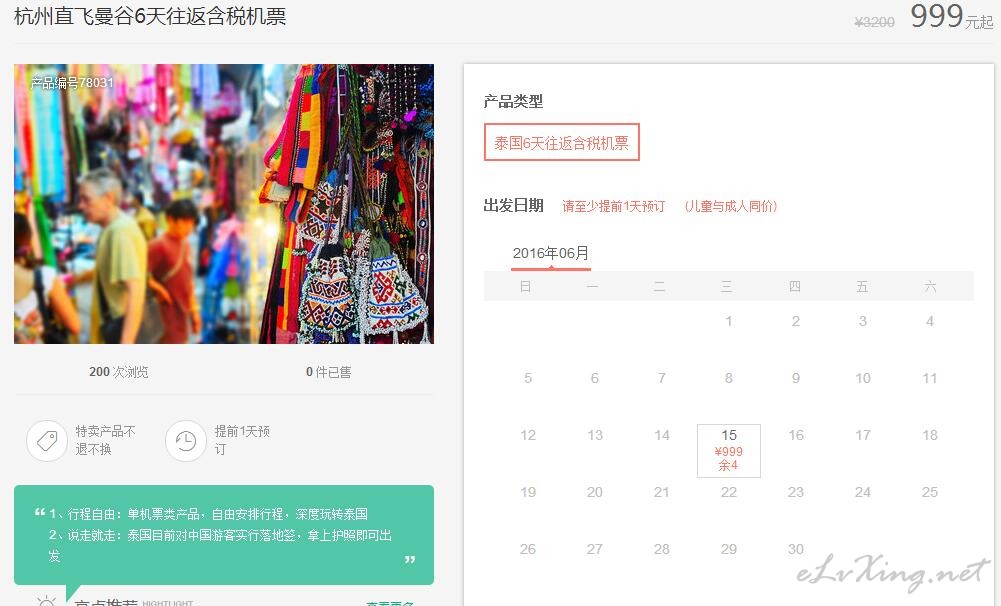Viewport: 1001px width, 606px height.
Task: Click the 五 weekday column header
Action: (x=862, y=286)
